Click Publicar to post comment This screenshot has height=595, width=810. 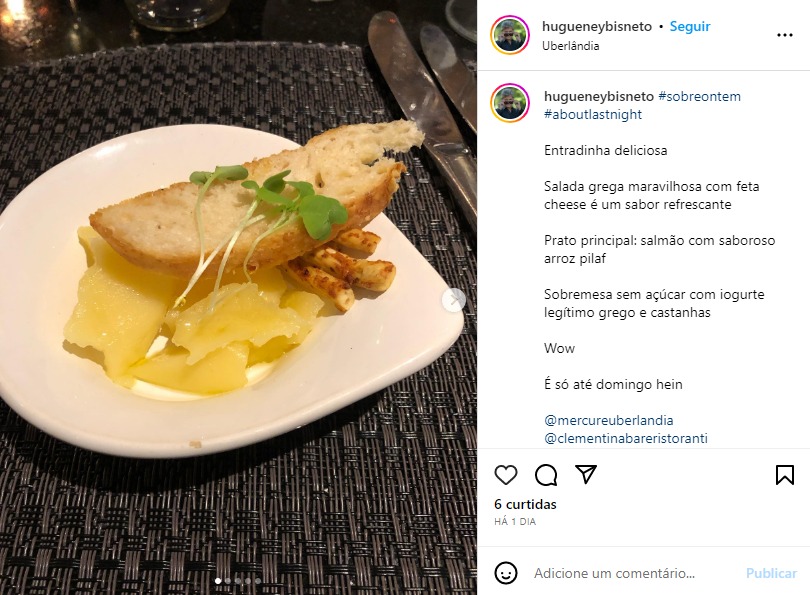point(771,573)
